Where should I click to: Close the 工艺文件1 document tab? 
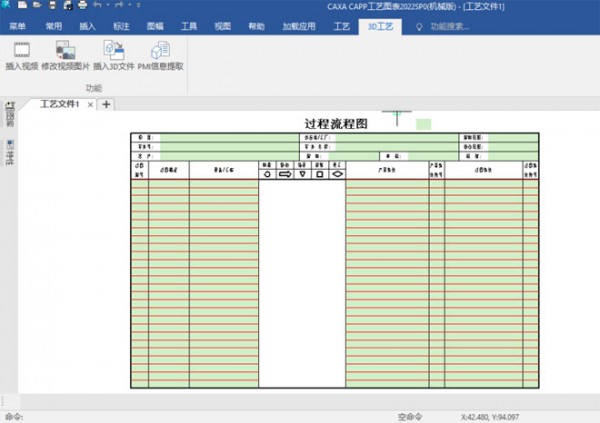[x=90, y=105]
